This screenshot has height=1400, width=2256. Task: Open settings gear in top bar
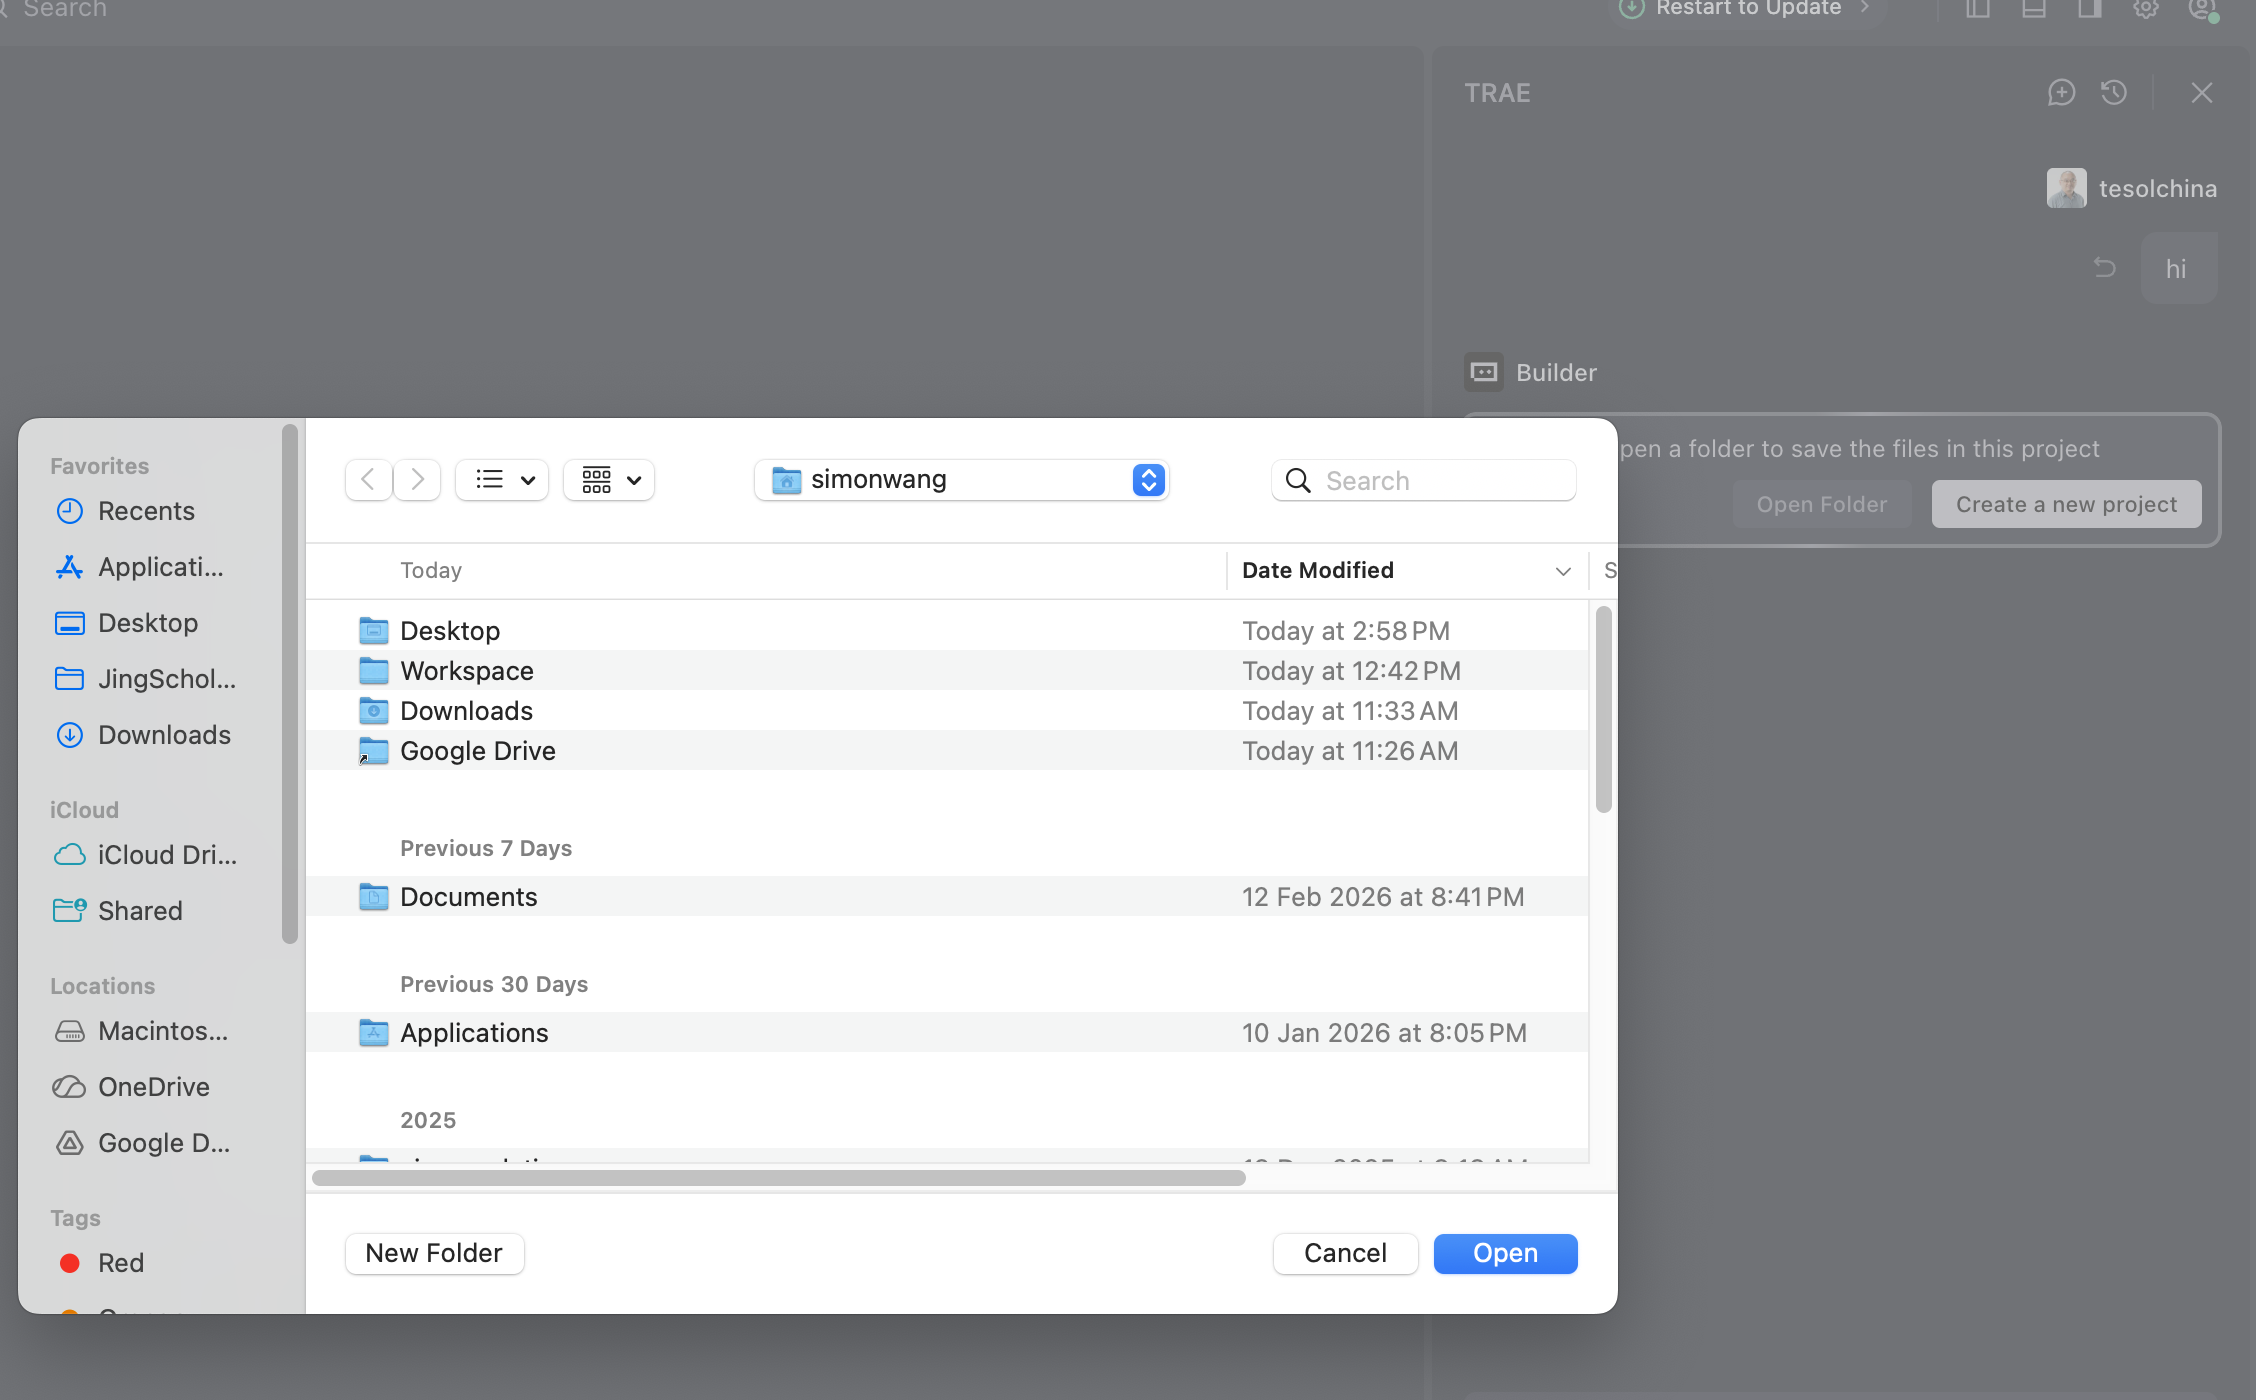(x=2145, y=9)
